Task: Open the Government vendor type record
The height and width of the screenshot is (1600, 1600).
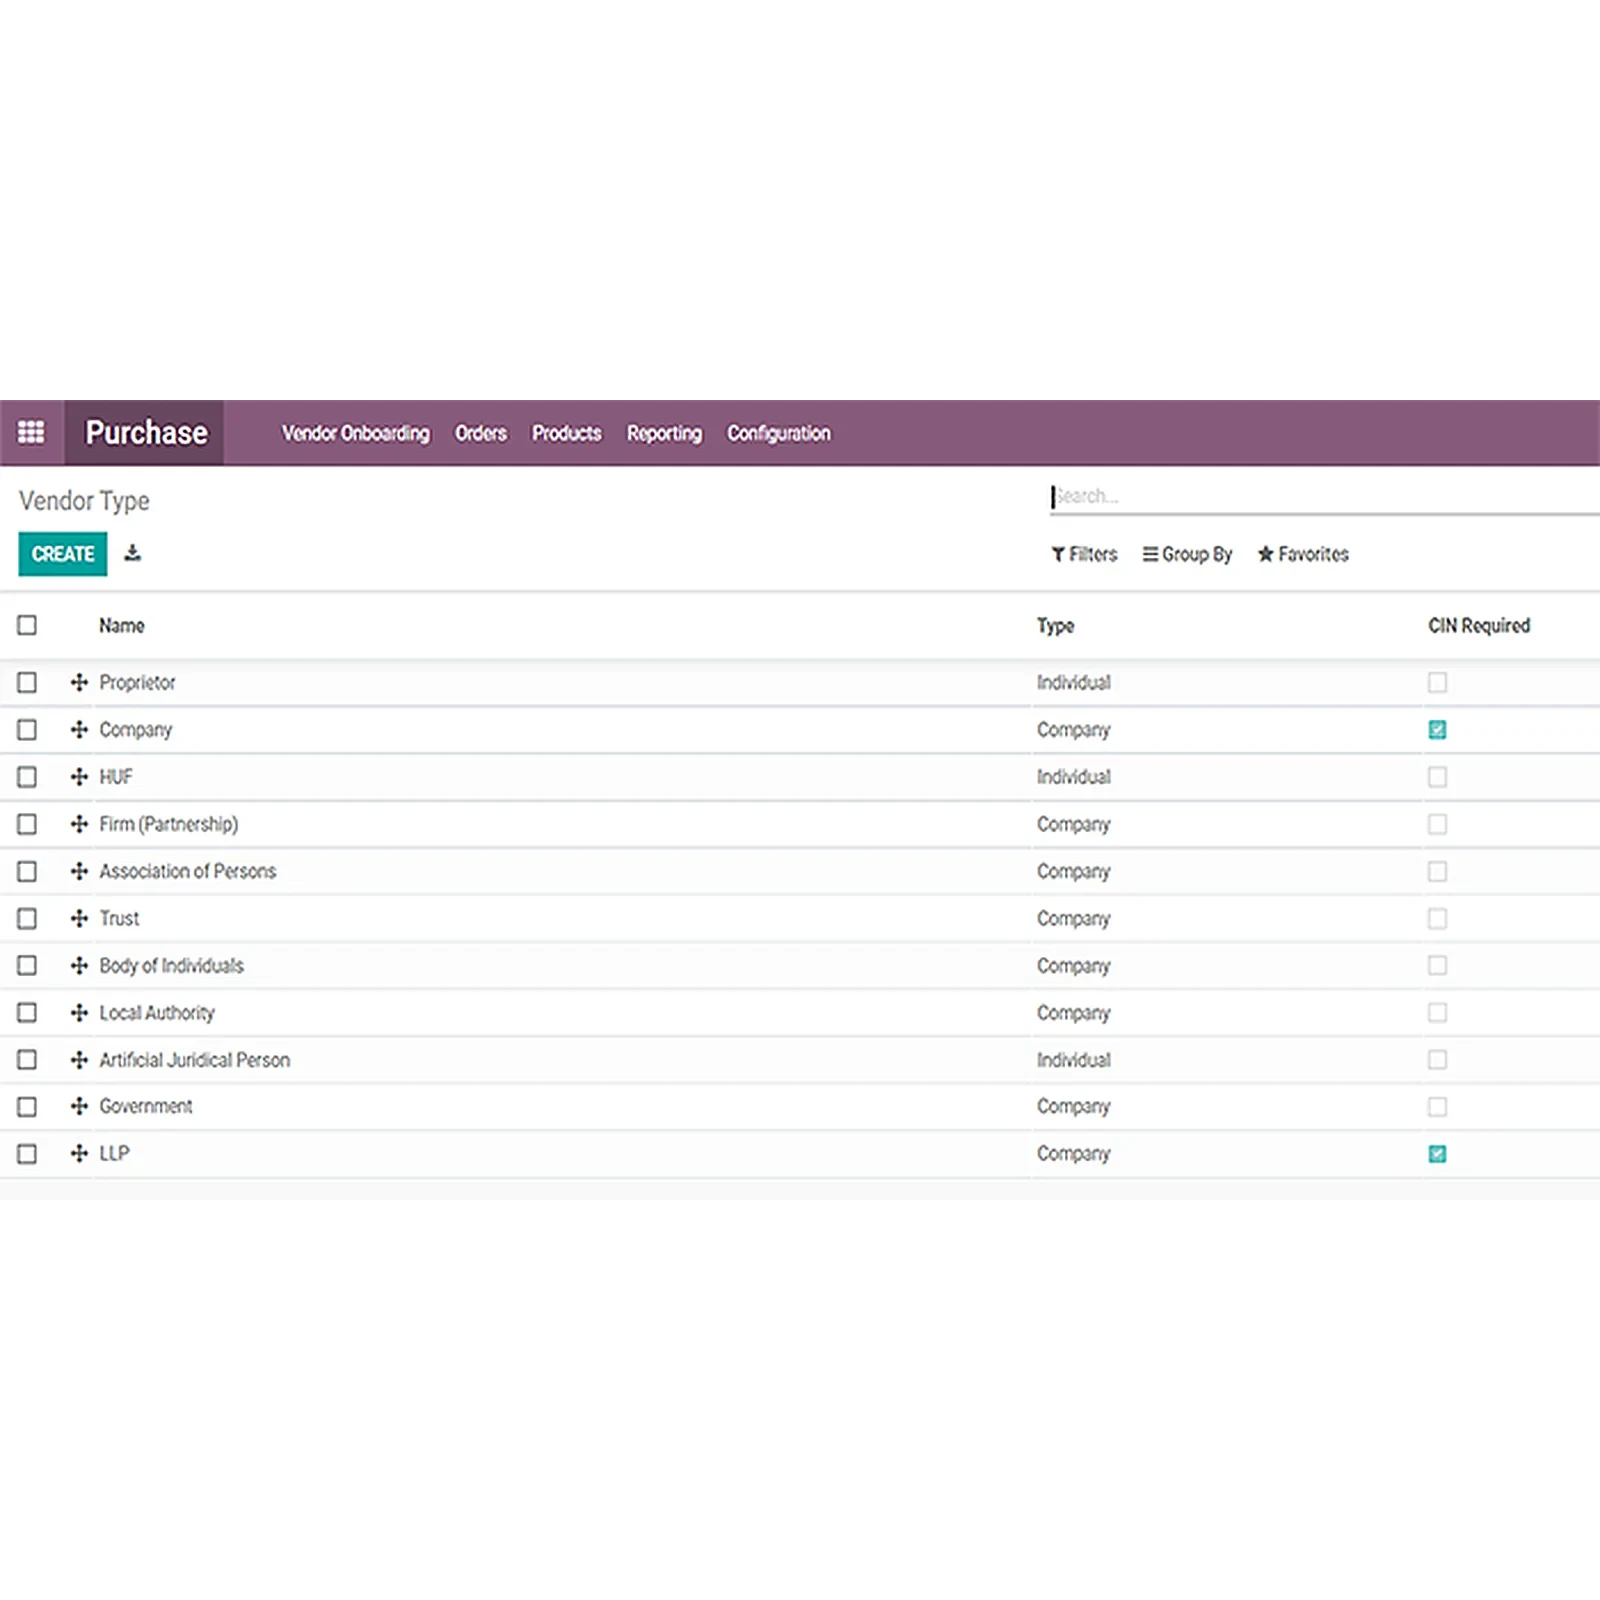Action: tap(145, 1106)
